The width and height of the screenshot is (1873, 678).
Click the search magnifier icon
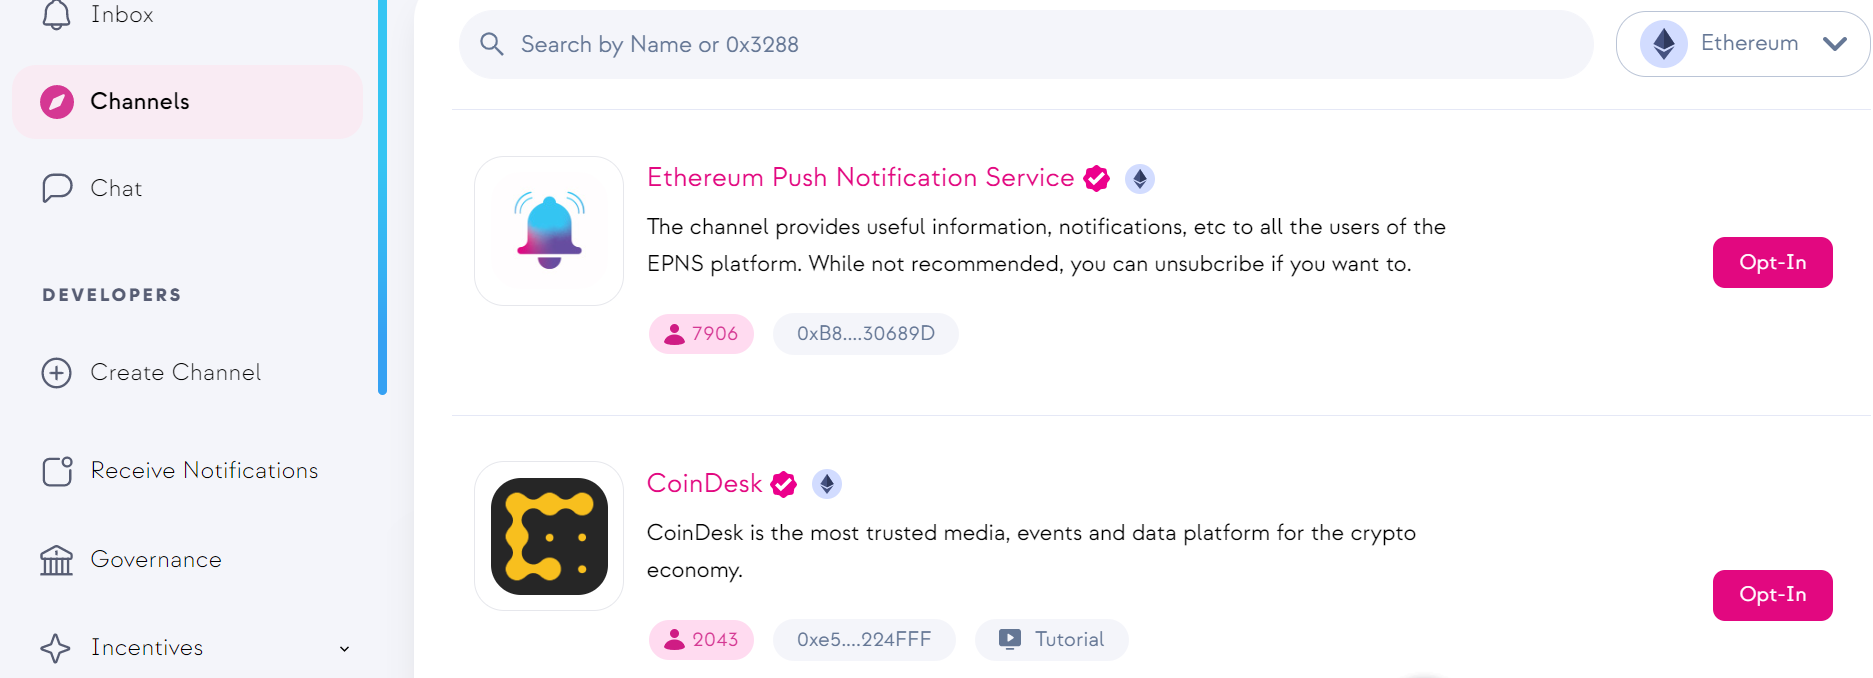coord(491,44)
